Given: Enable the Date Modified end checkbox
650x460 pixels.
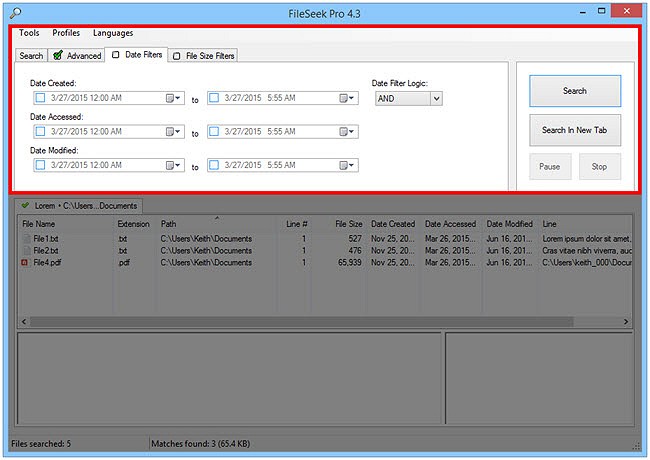Looking at the screenshot, I should 214,165.
